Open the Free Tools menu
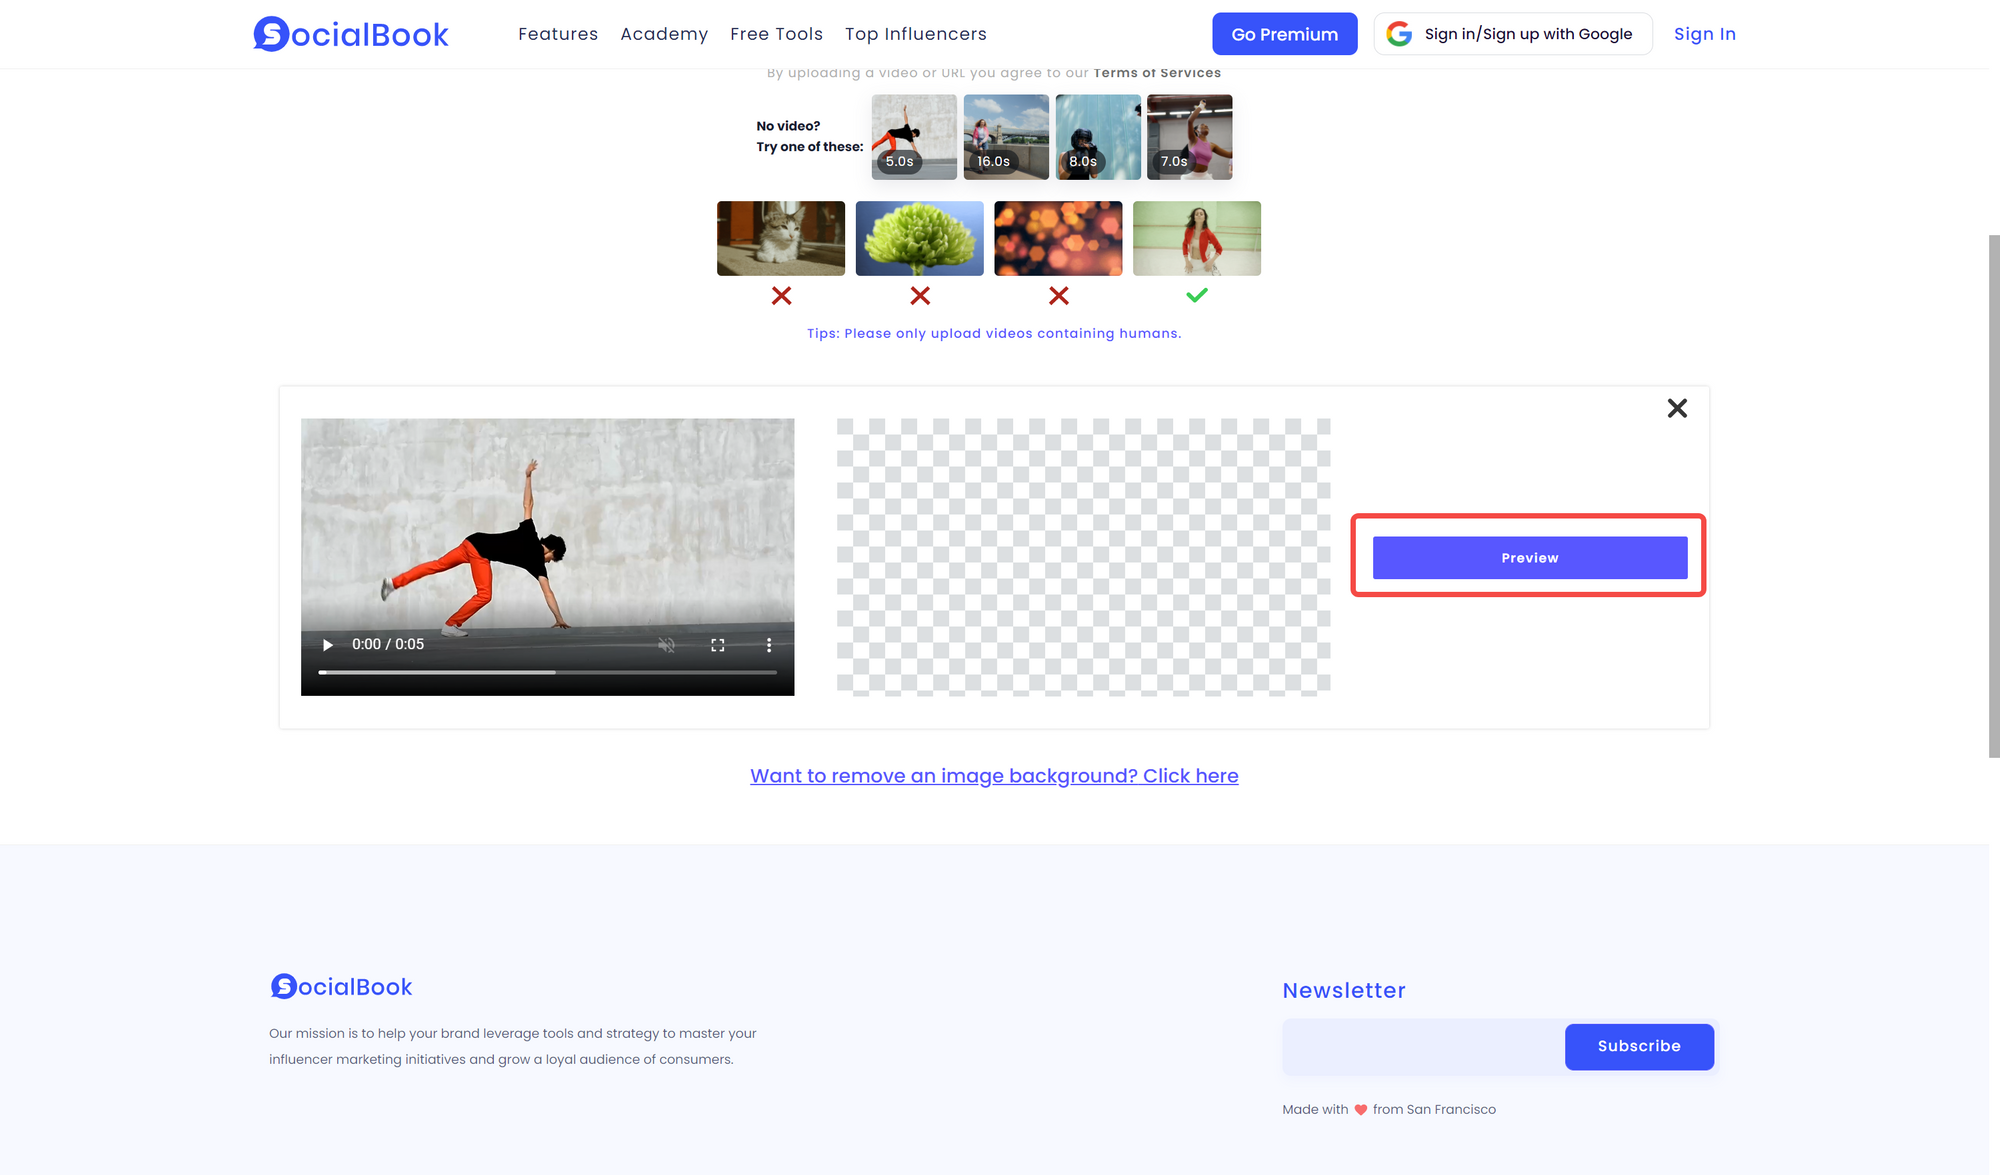This screenshot has width=2000, height=1175. [776, 34]
